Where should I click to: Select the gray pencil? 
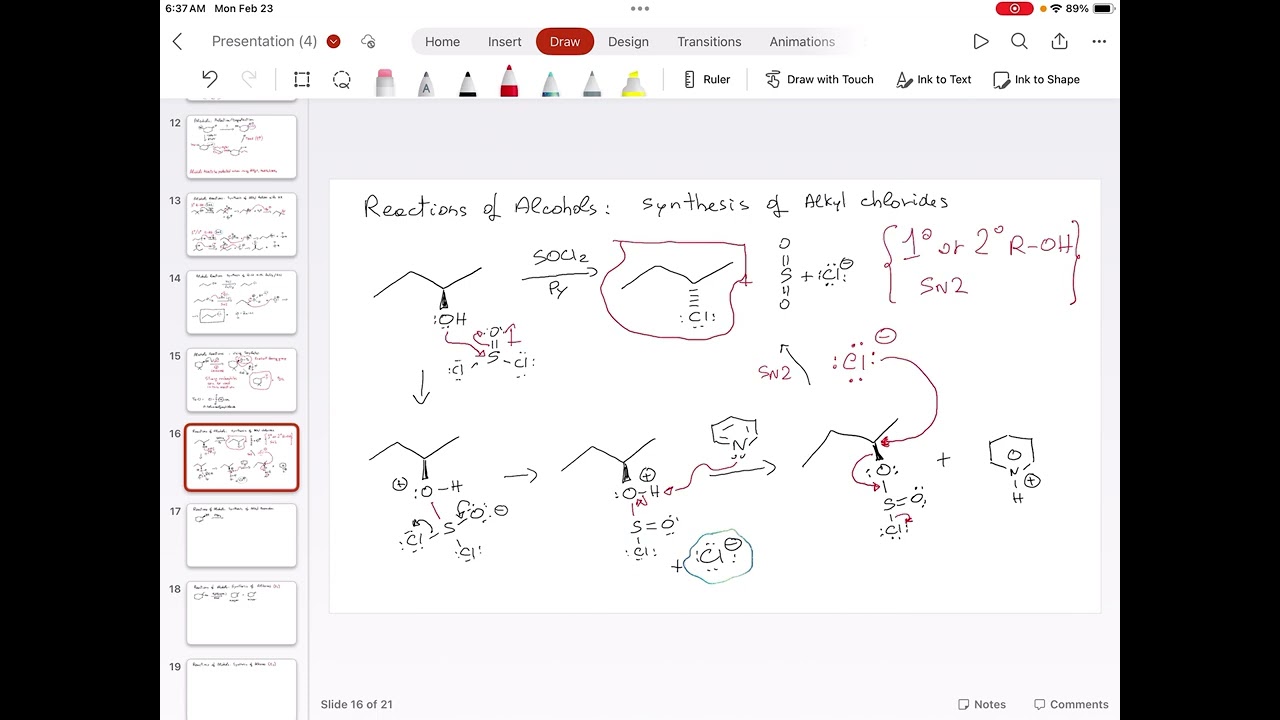[x=592, y=82]
